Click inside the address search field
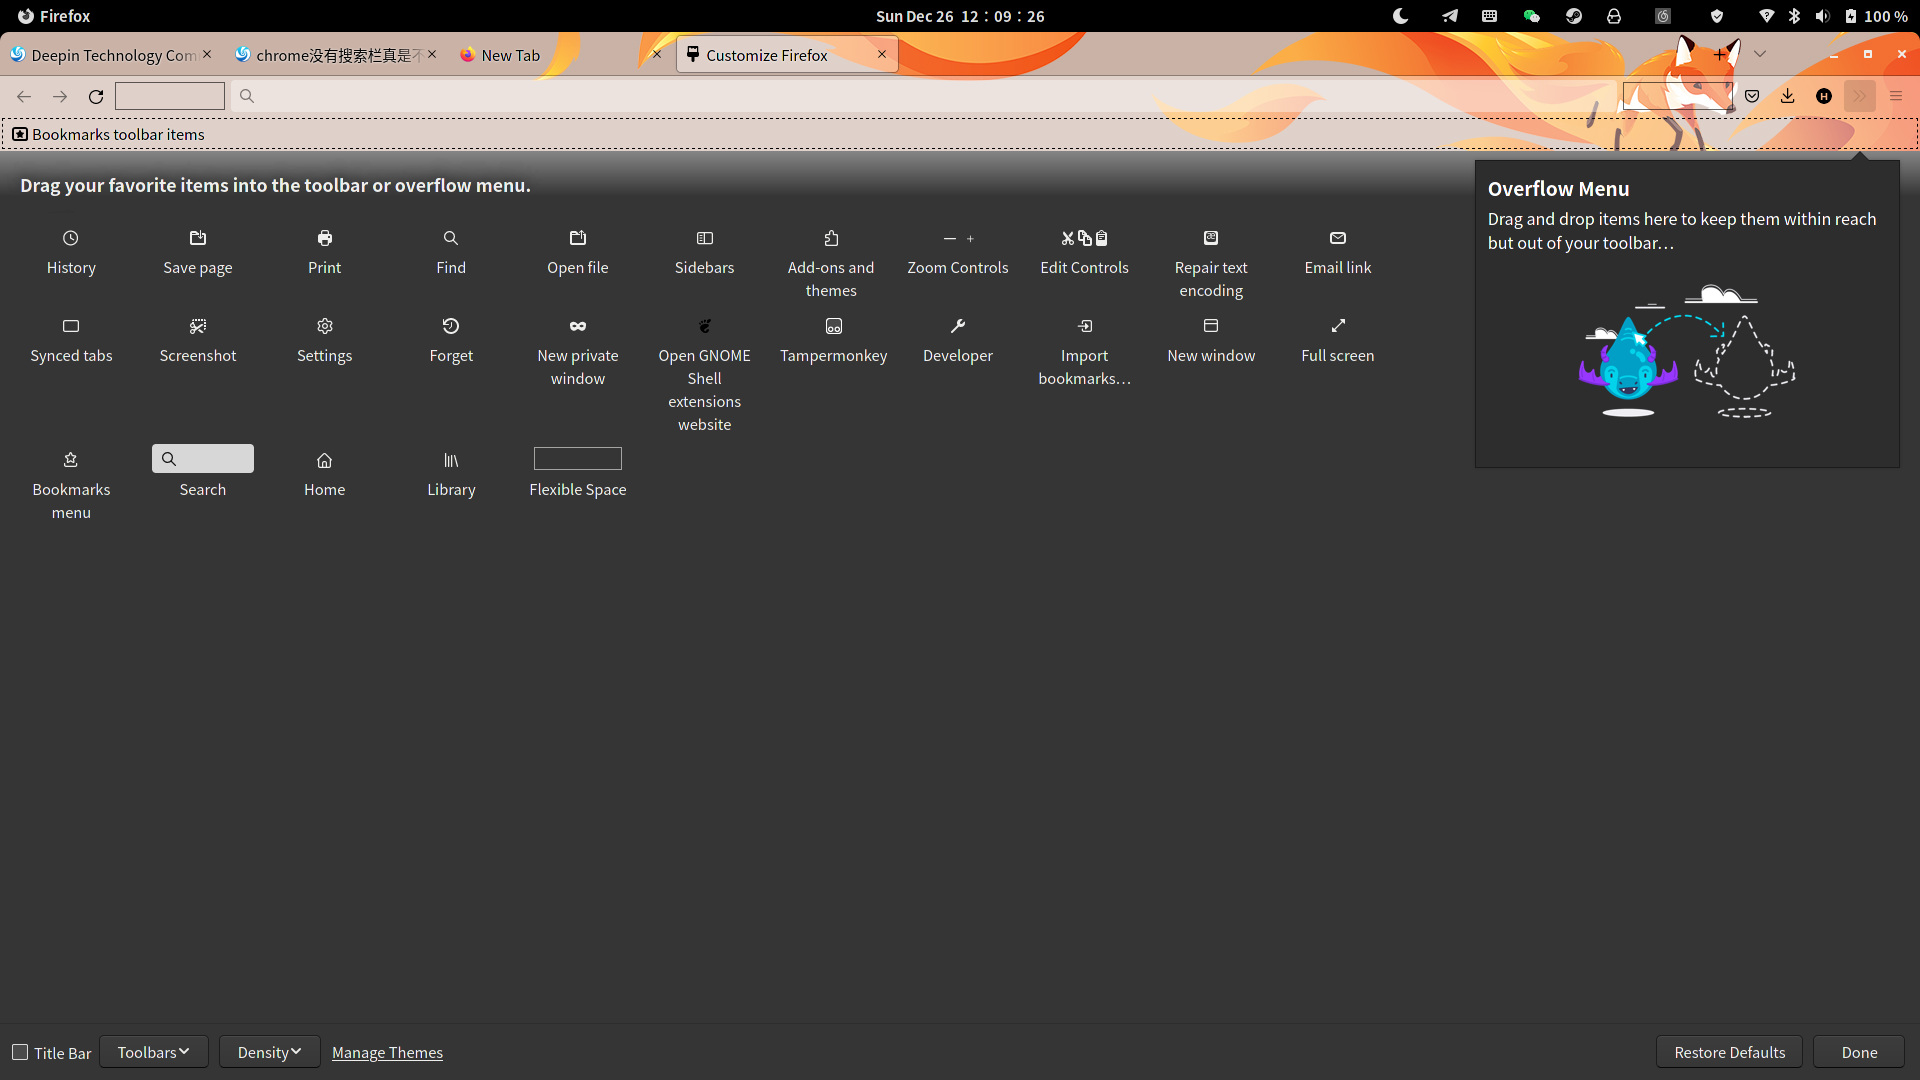Screen dimensions: 1920x1080 pyautogui.click(x=168, y=95)
